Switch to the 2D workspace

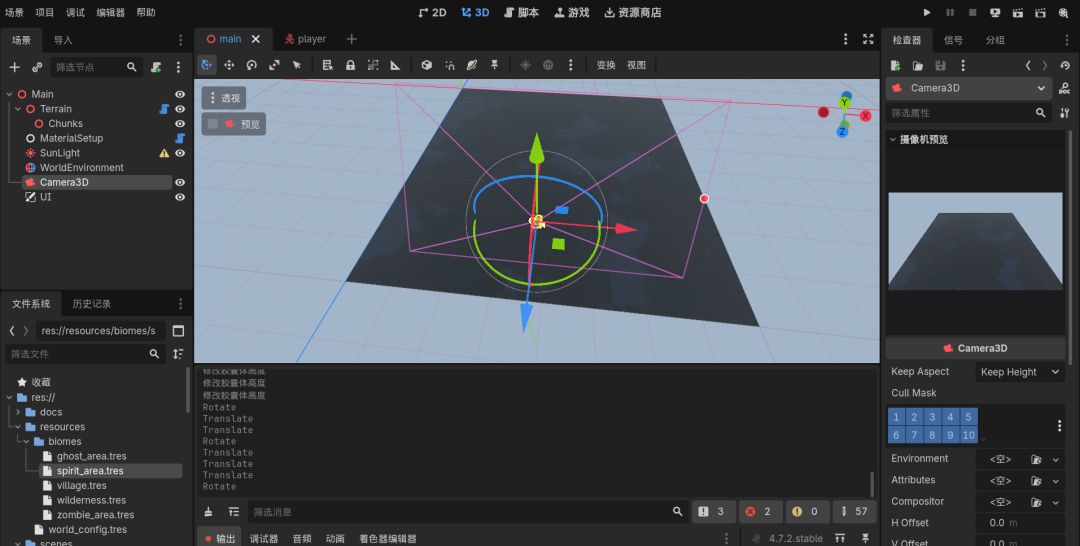pos(432,12)
